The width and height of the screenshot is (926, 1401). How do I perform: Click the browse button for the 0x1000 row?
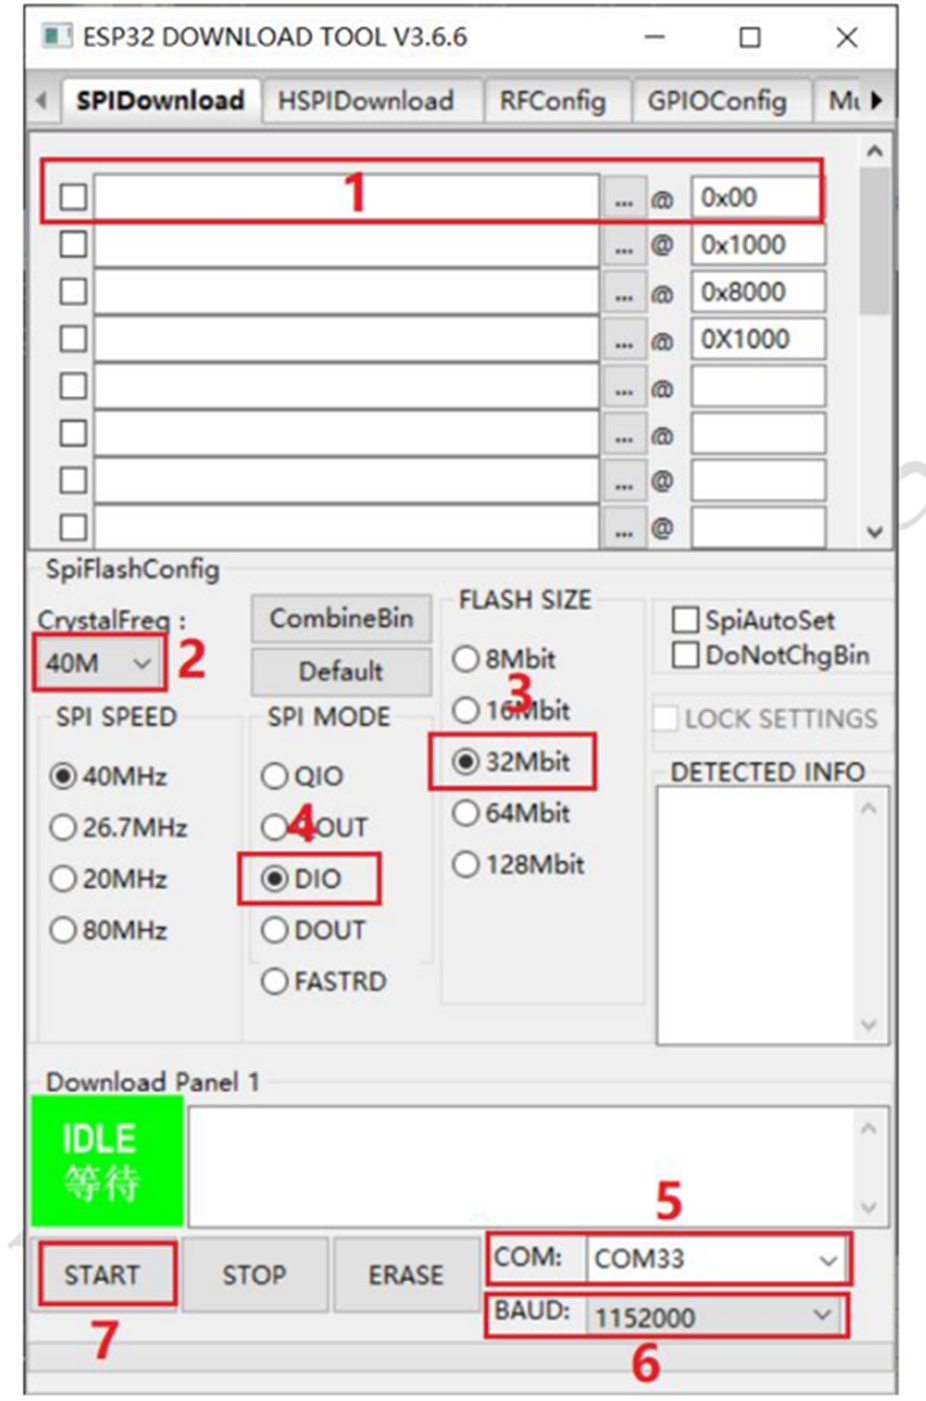[624, 245]
